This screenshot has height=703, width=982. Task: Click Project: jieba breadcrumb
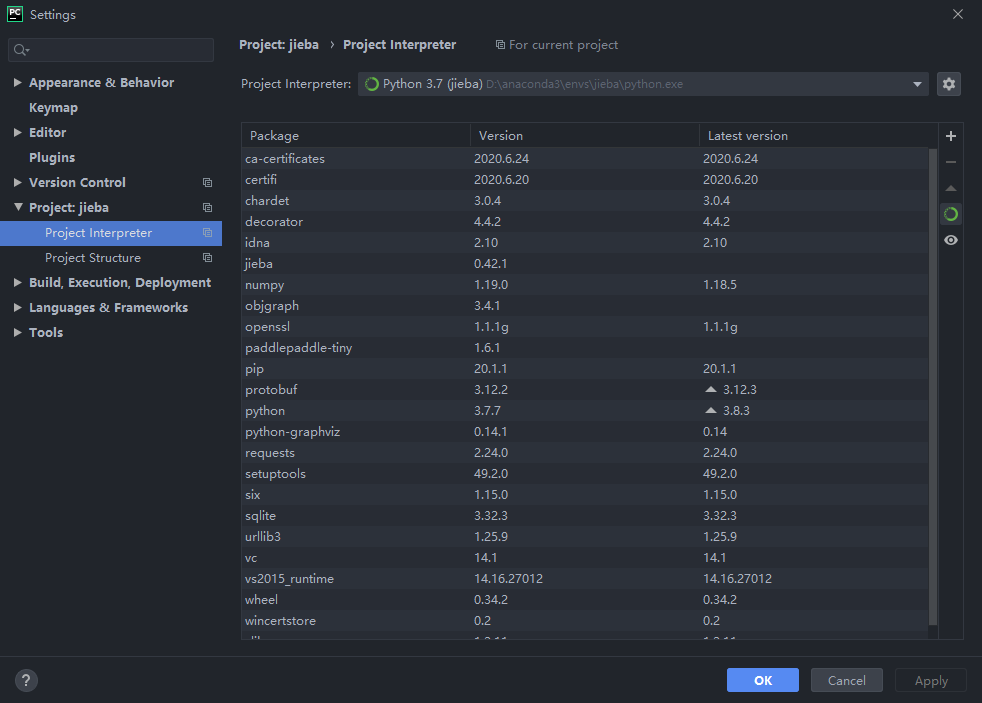pos(279,45)
